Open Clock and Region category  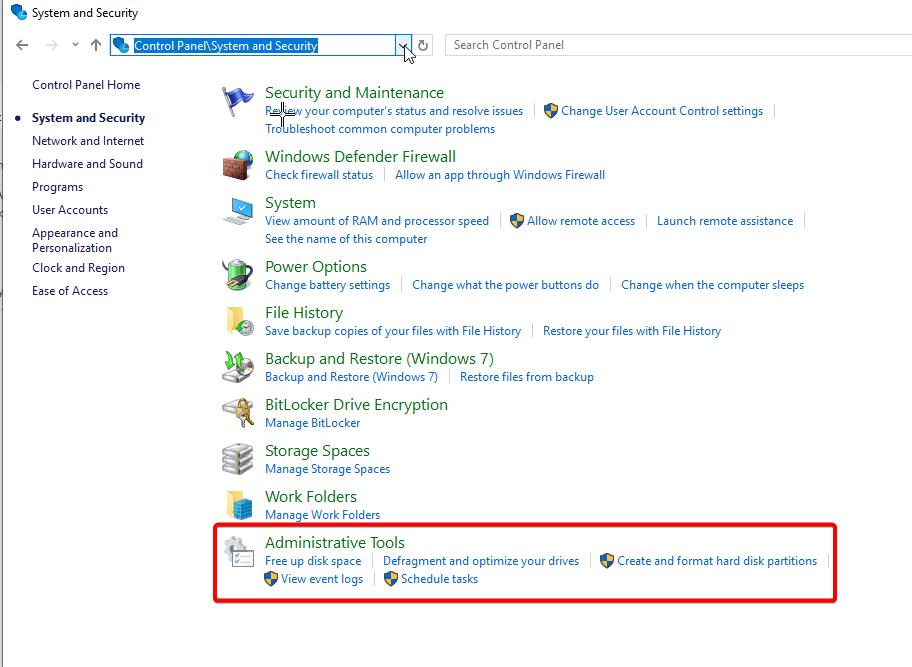[79, 268]
